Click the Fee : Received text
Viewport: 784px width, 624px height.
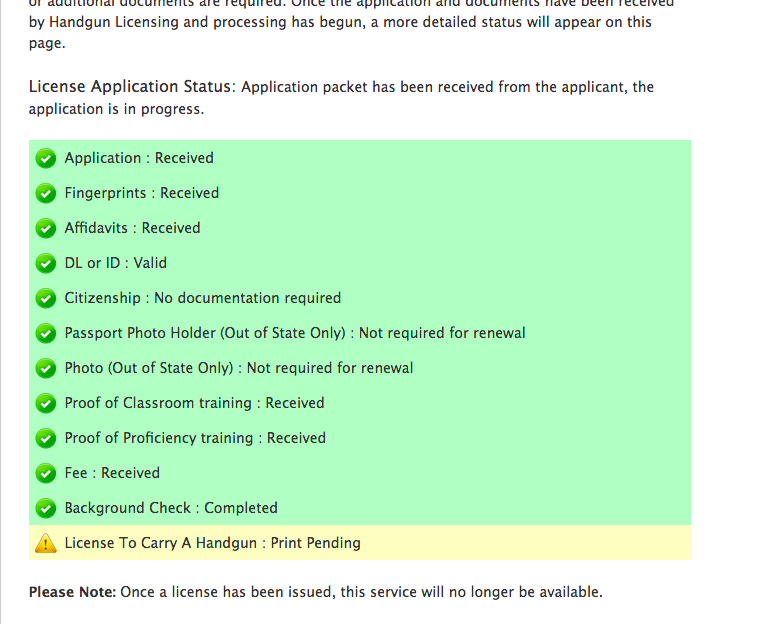112,473
